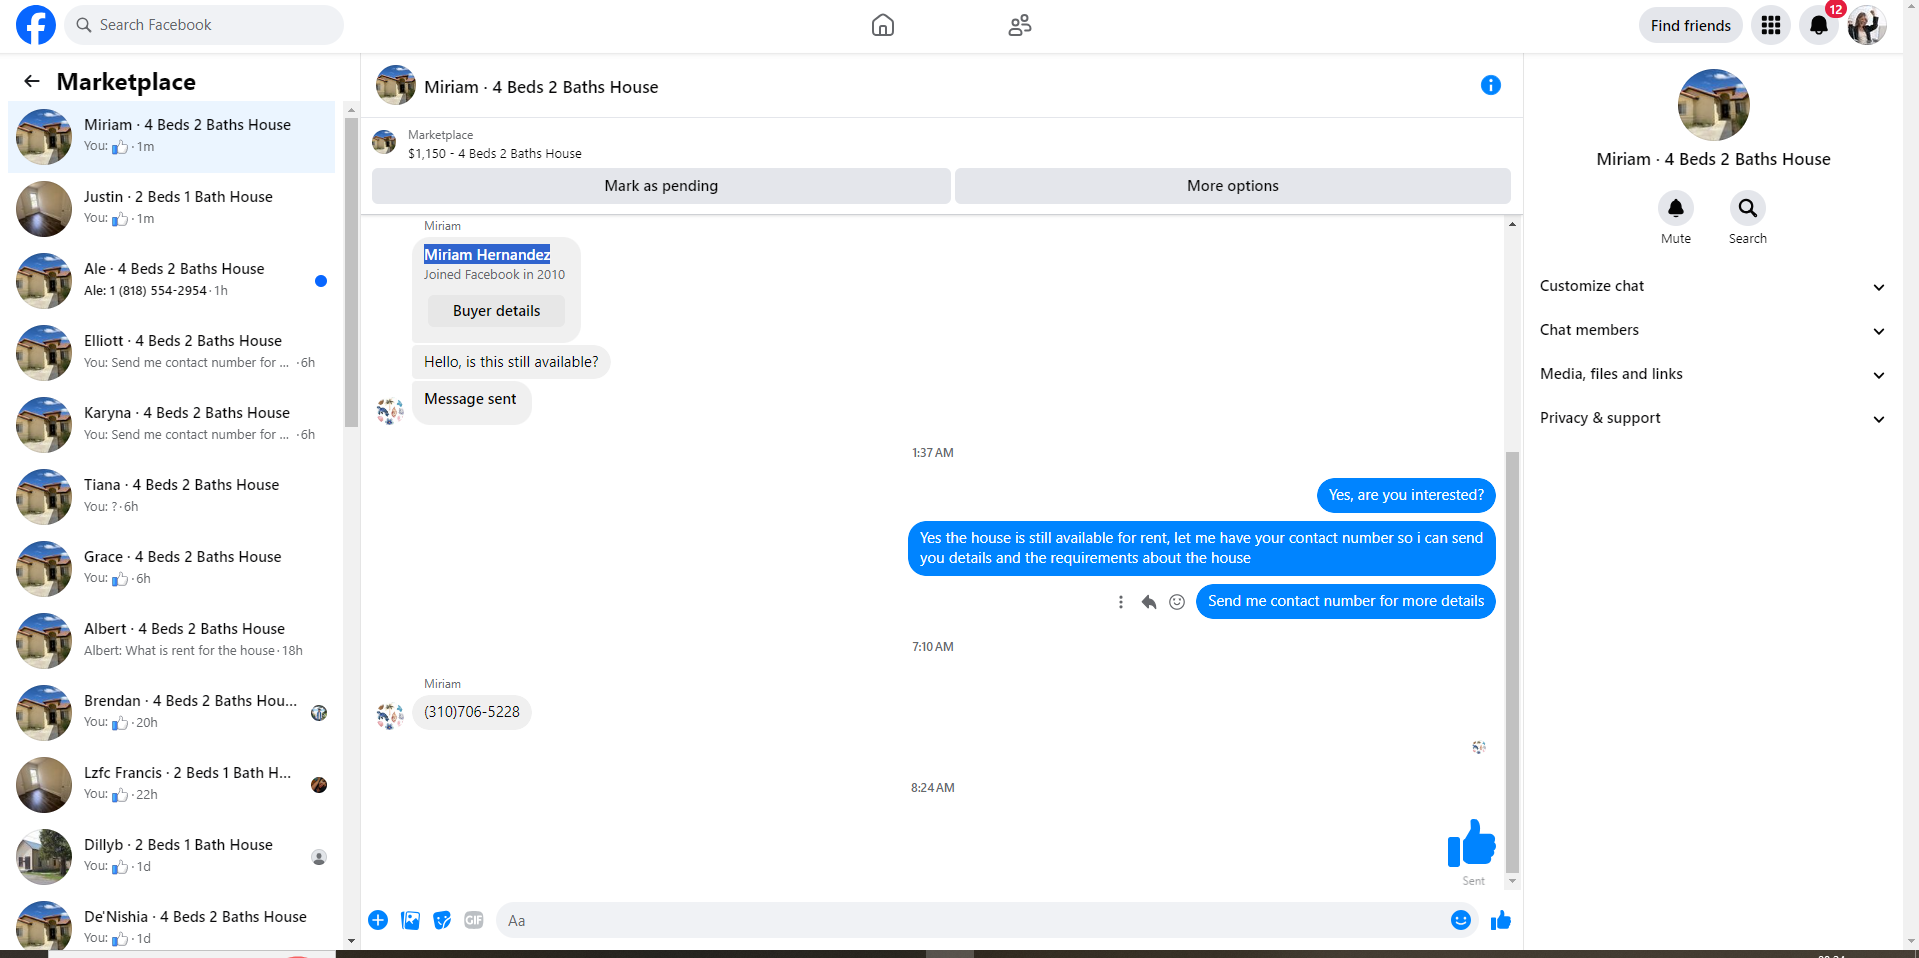The image size is (1919, 958).
Task: Click the large listing photo in right panel
Action: tap(1714, 105)
